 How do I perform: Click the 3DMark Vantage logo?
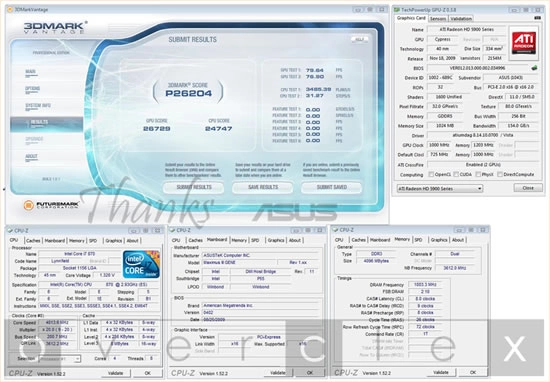point(55,27)
